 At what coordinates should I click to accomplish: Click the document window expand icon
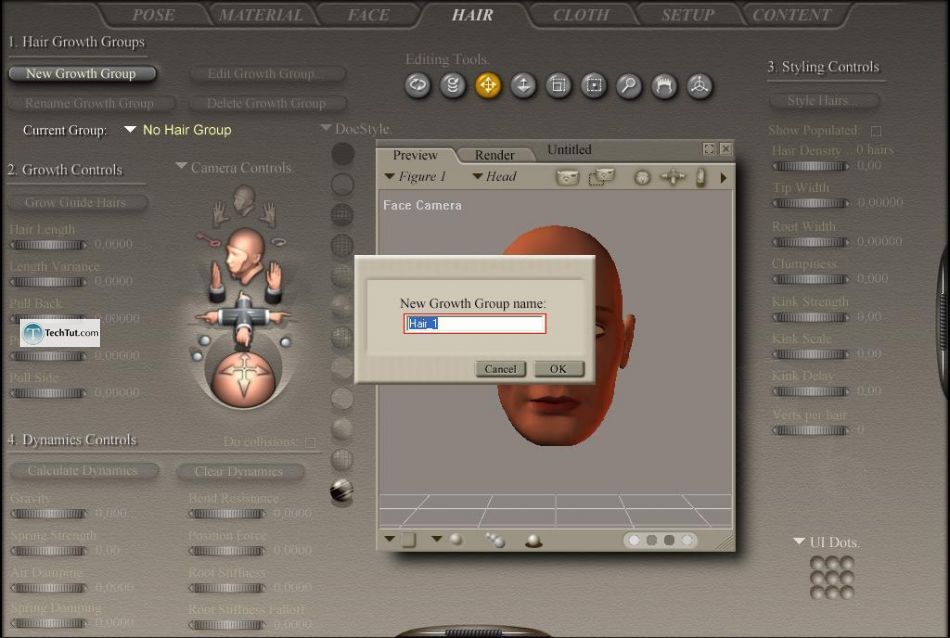[x=709, y=149]
